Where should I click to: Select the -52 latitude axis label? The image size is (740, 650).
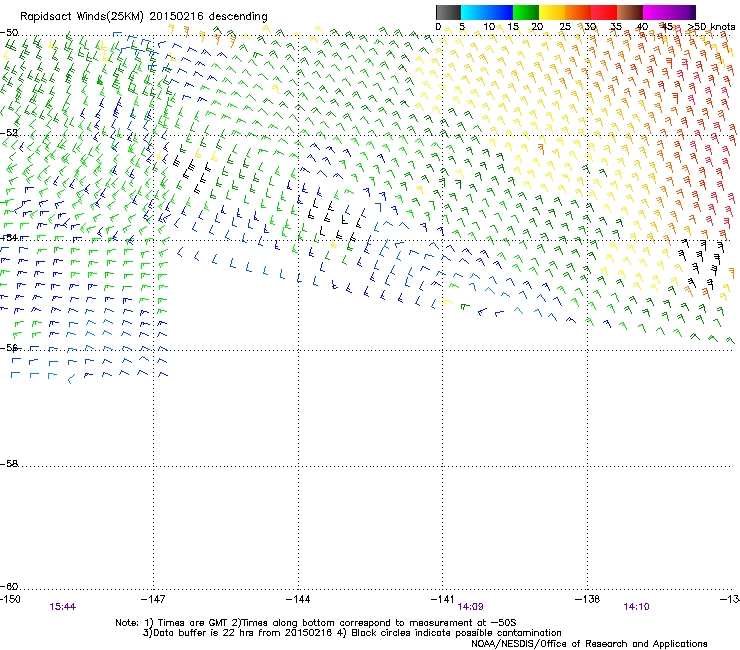click(x=9, y=133)
